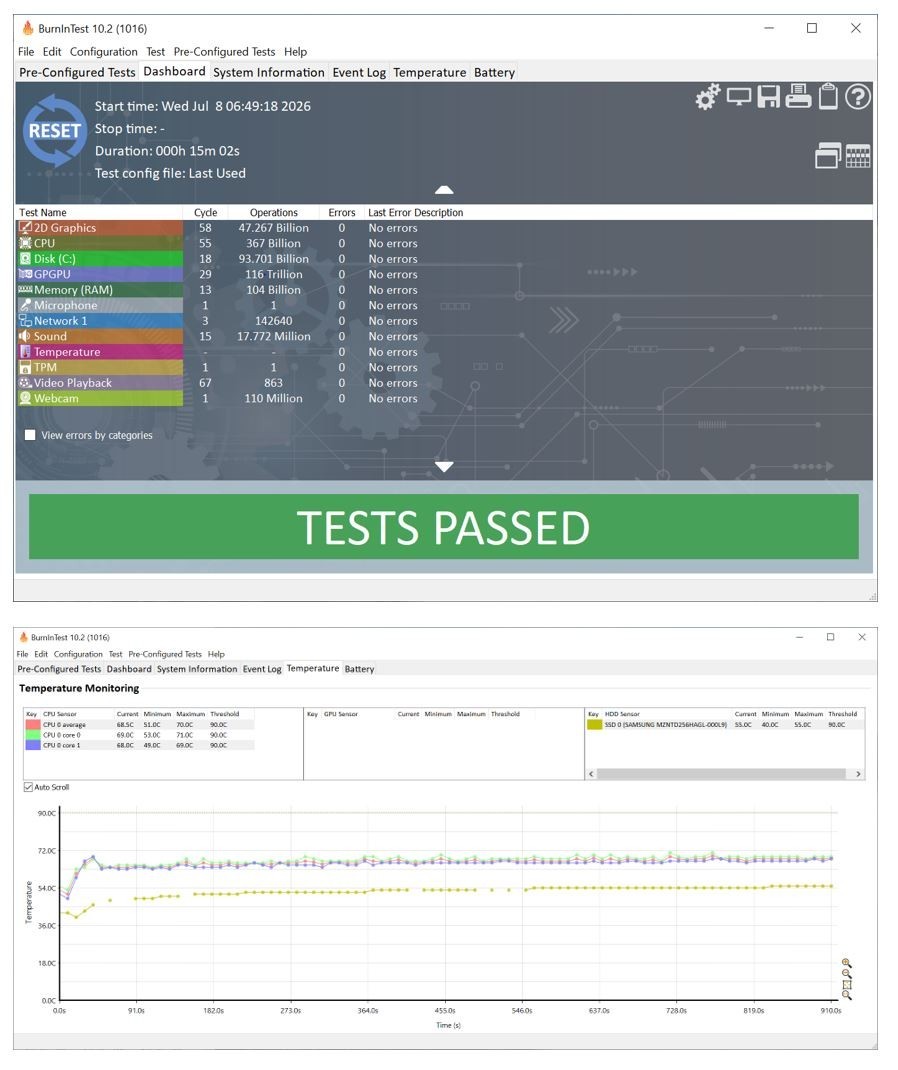
Task: Click the green CPU 0 core 0 color key
Action: (x=33, y=735)
